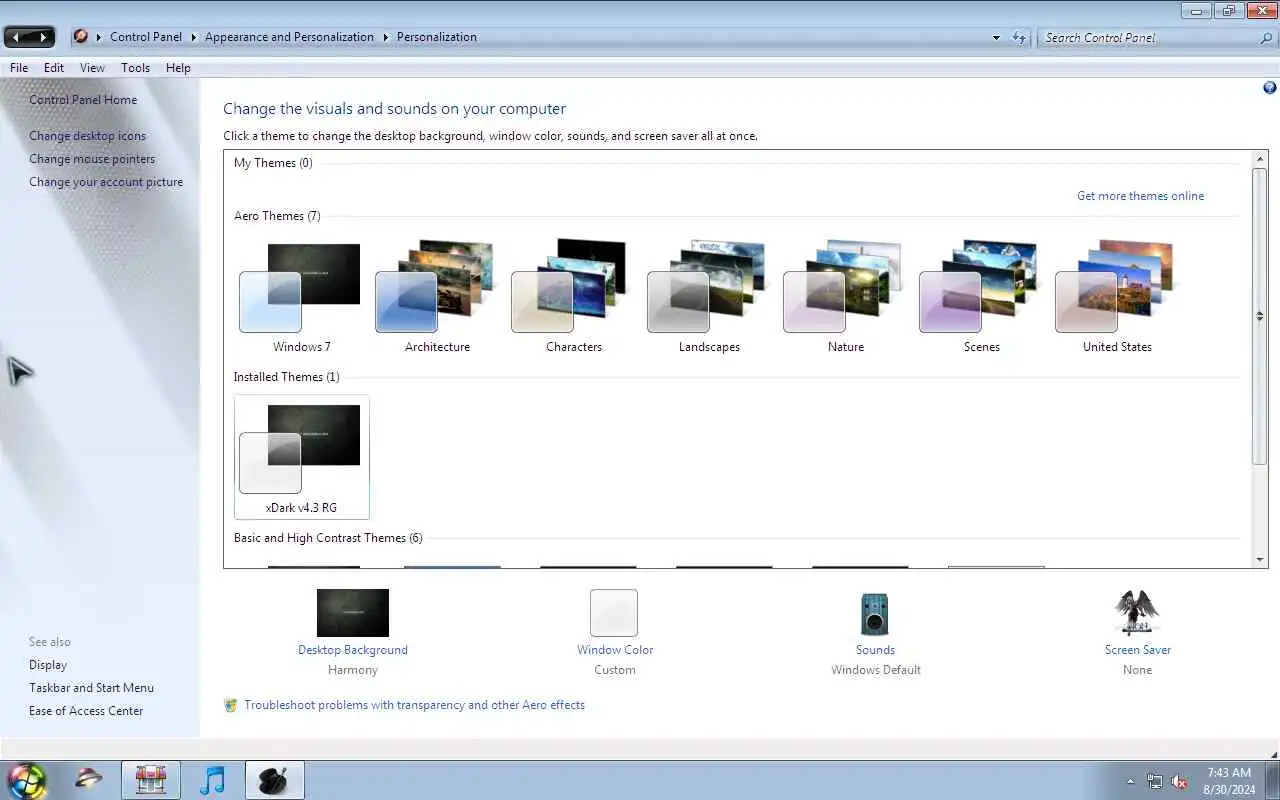
Task: Open Troubleshoot transparency and Aero effects link
Action: pos(414,705)
